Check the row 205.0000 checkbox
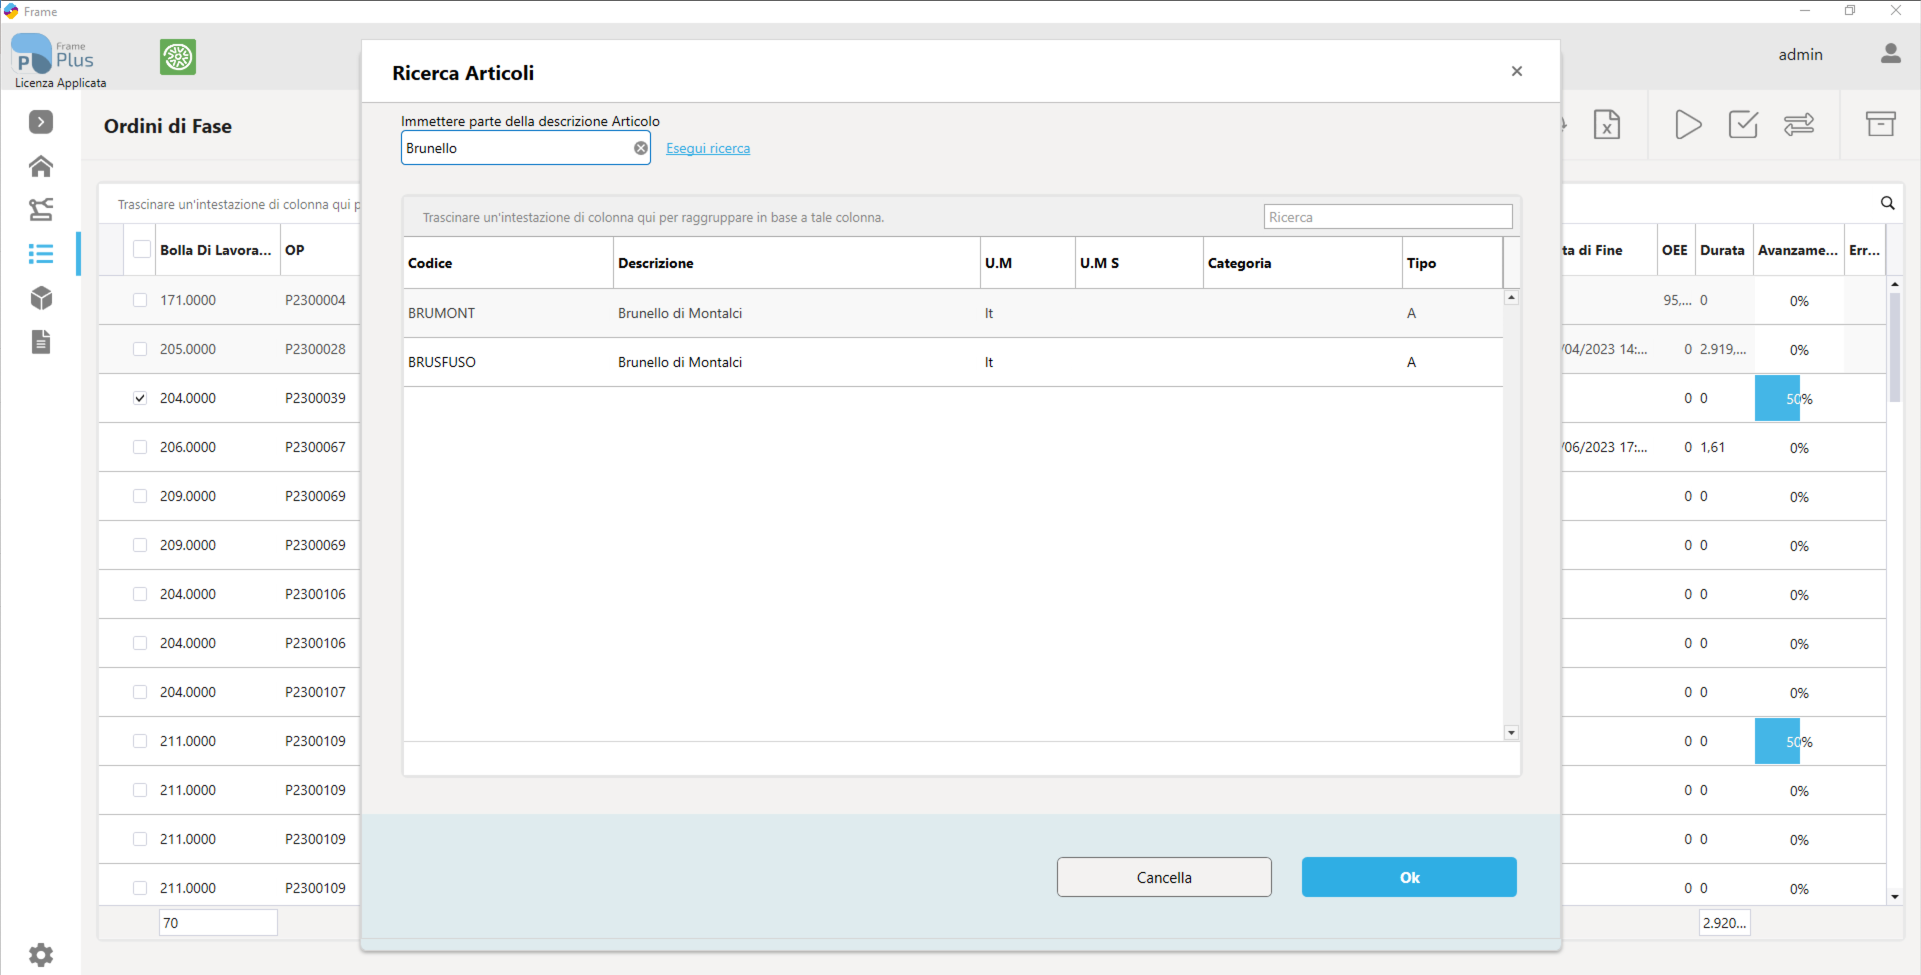This screenshot has width=1921, height=975. [140, 349]
